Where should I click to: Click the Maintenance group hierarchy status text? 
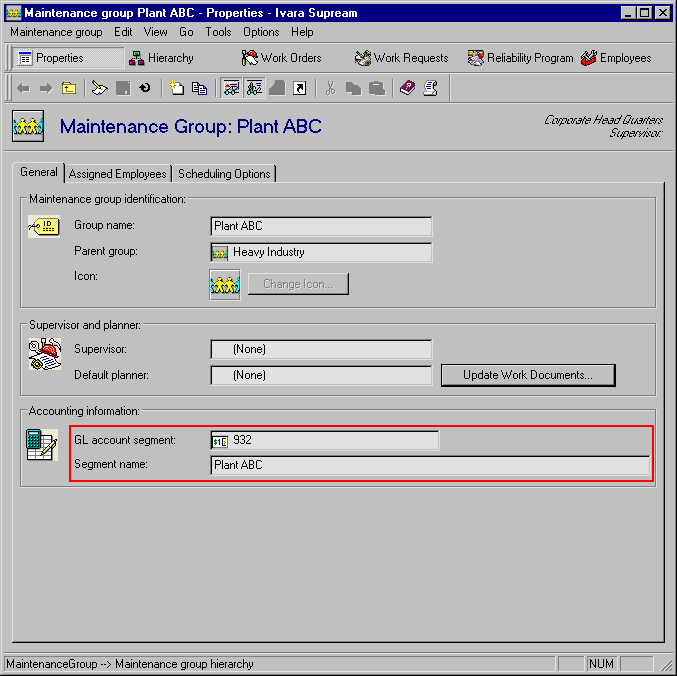click(184, 663)
